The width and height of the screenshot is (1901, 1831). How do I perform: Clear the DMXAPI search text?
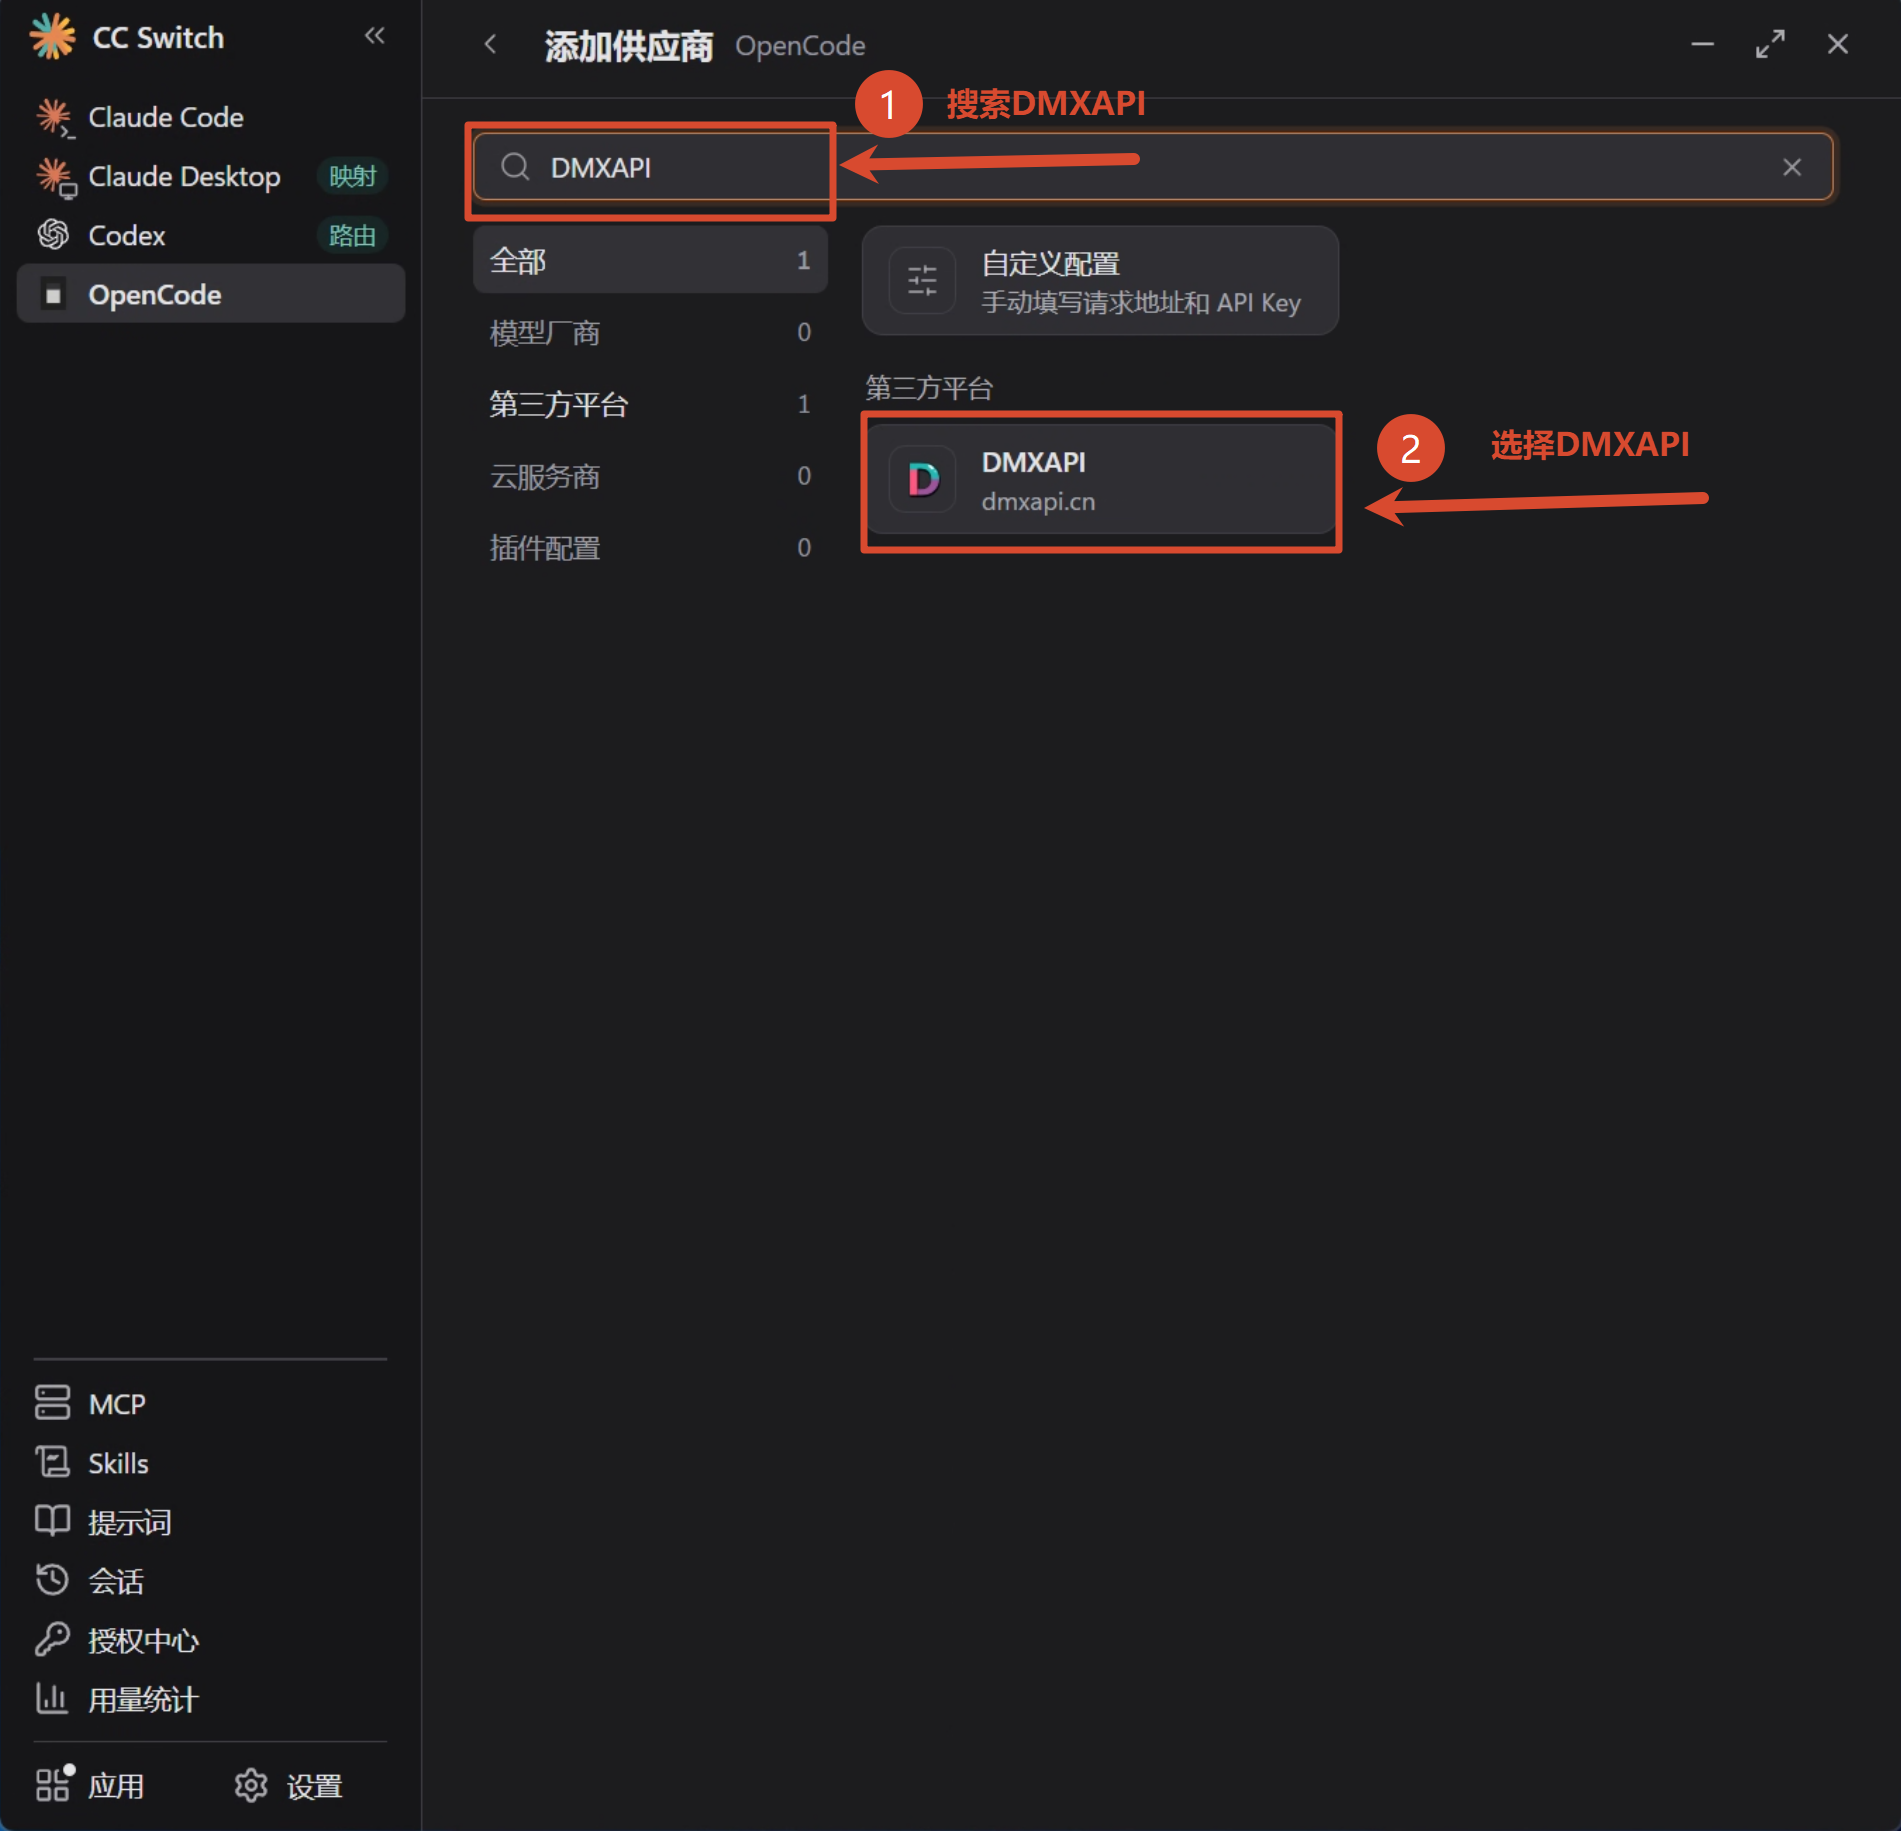pyautogui.click(x=1791, y=167)
